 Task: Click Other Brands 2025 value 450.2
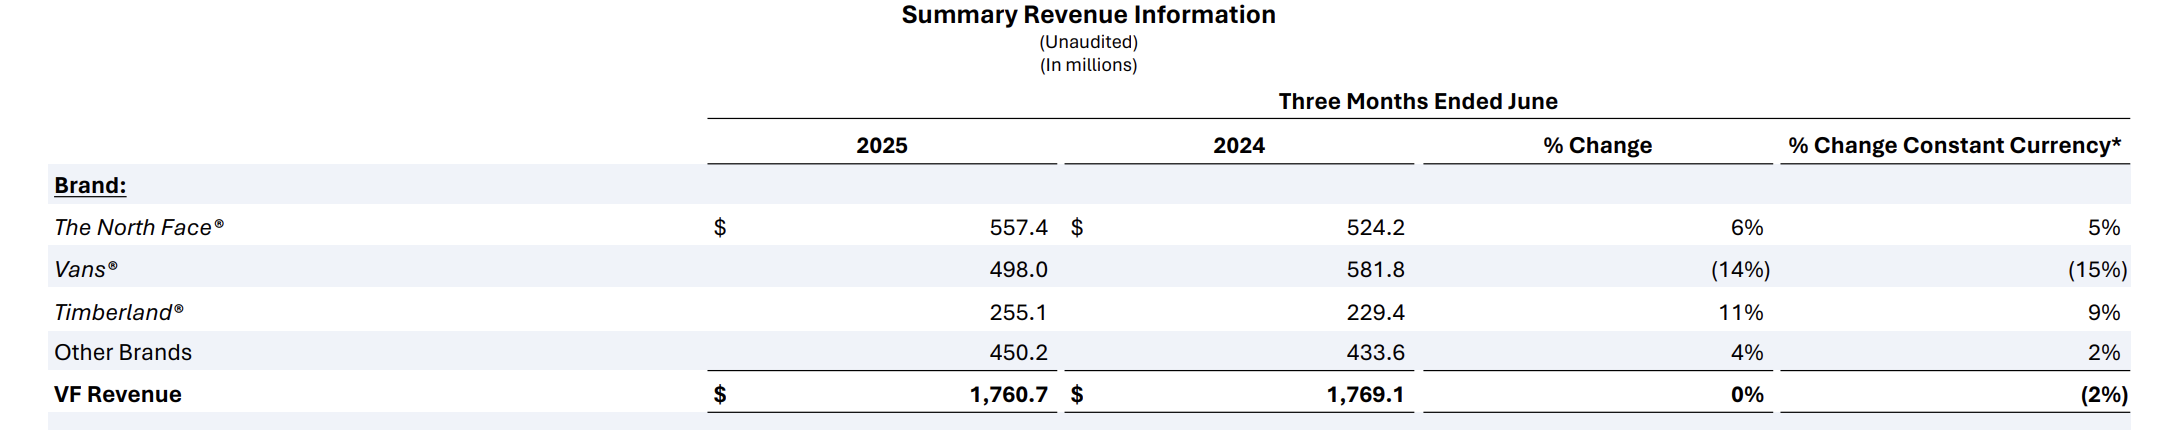(1018, 352)
